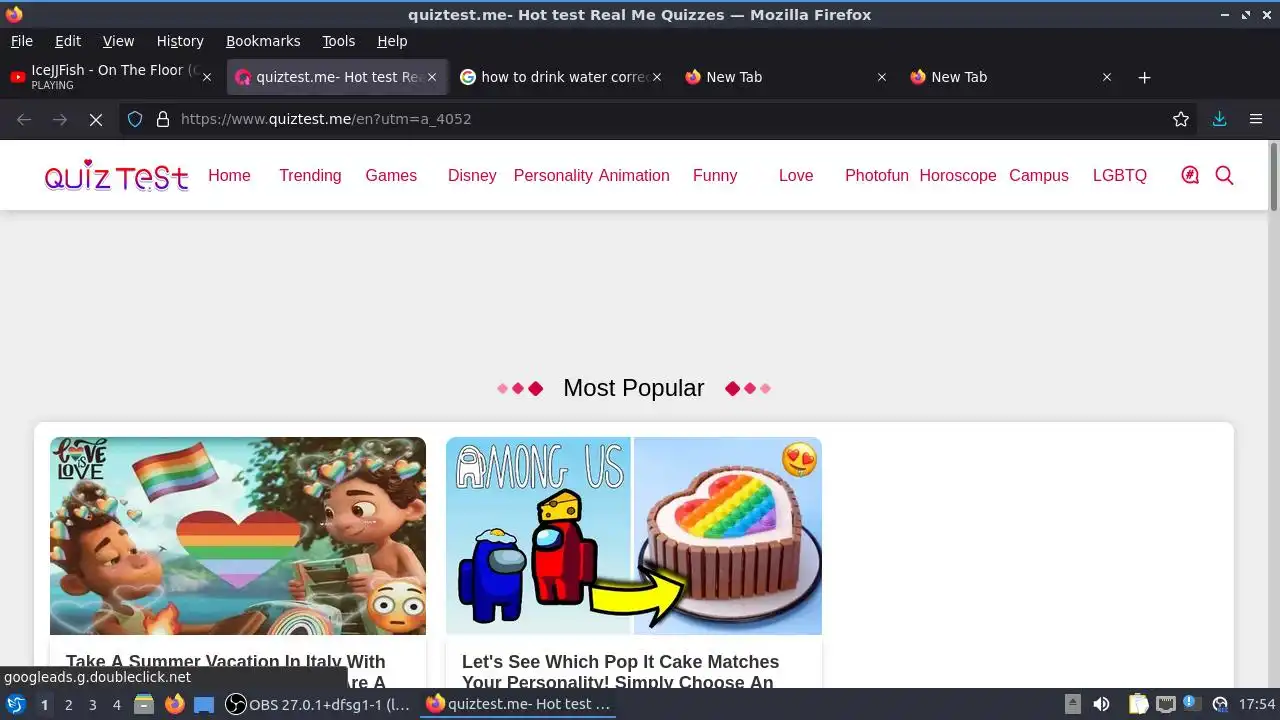Open the Summer Vacation In Italy quiz image
This screenshot has height=720, width=1280.
click(238, 535)
